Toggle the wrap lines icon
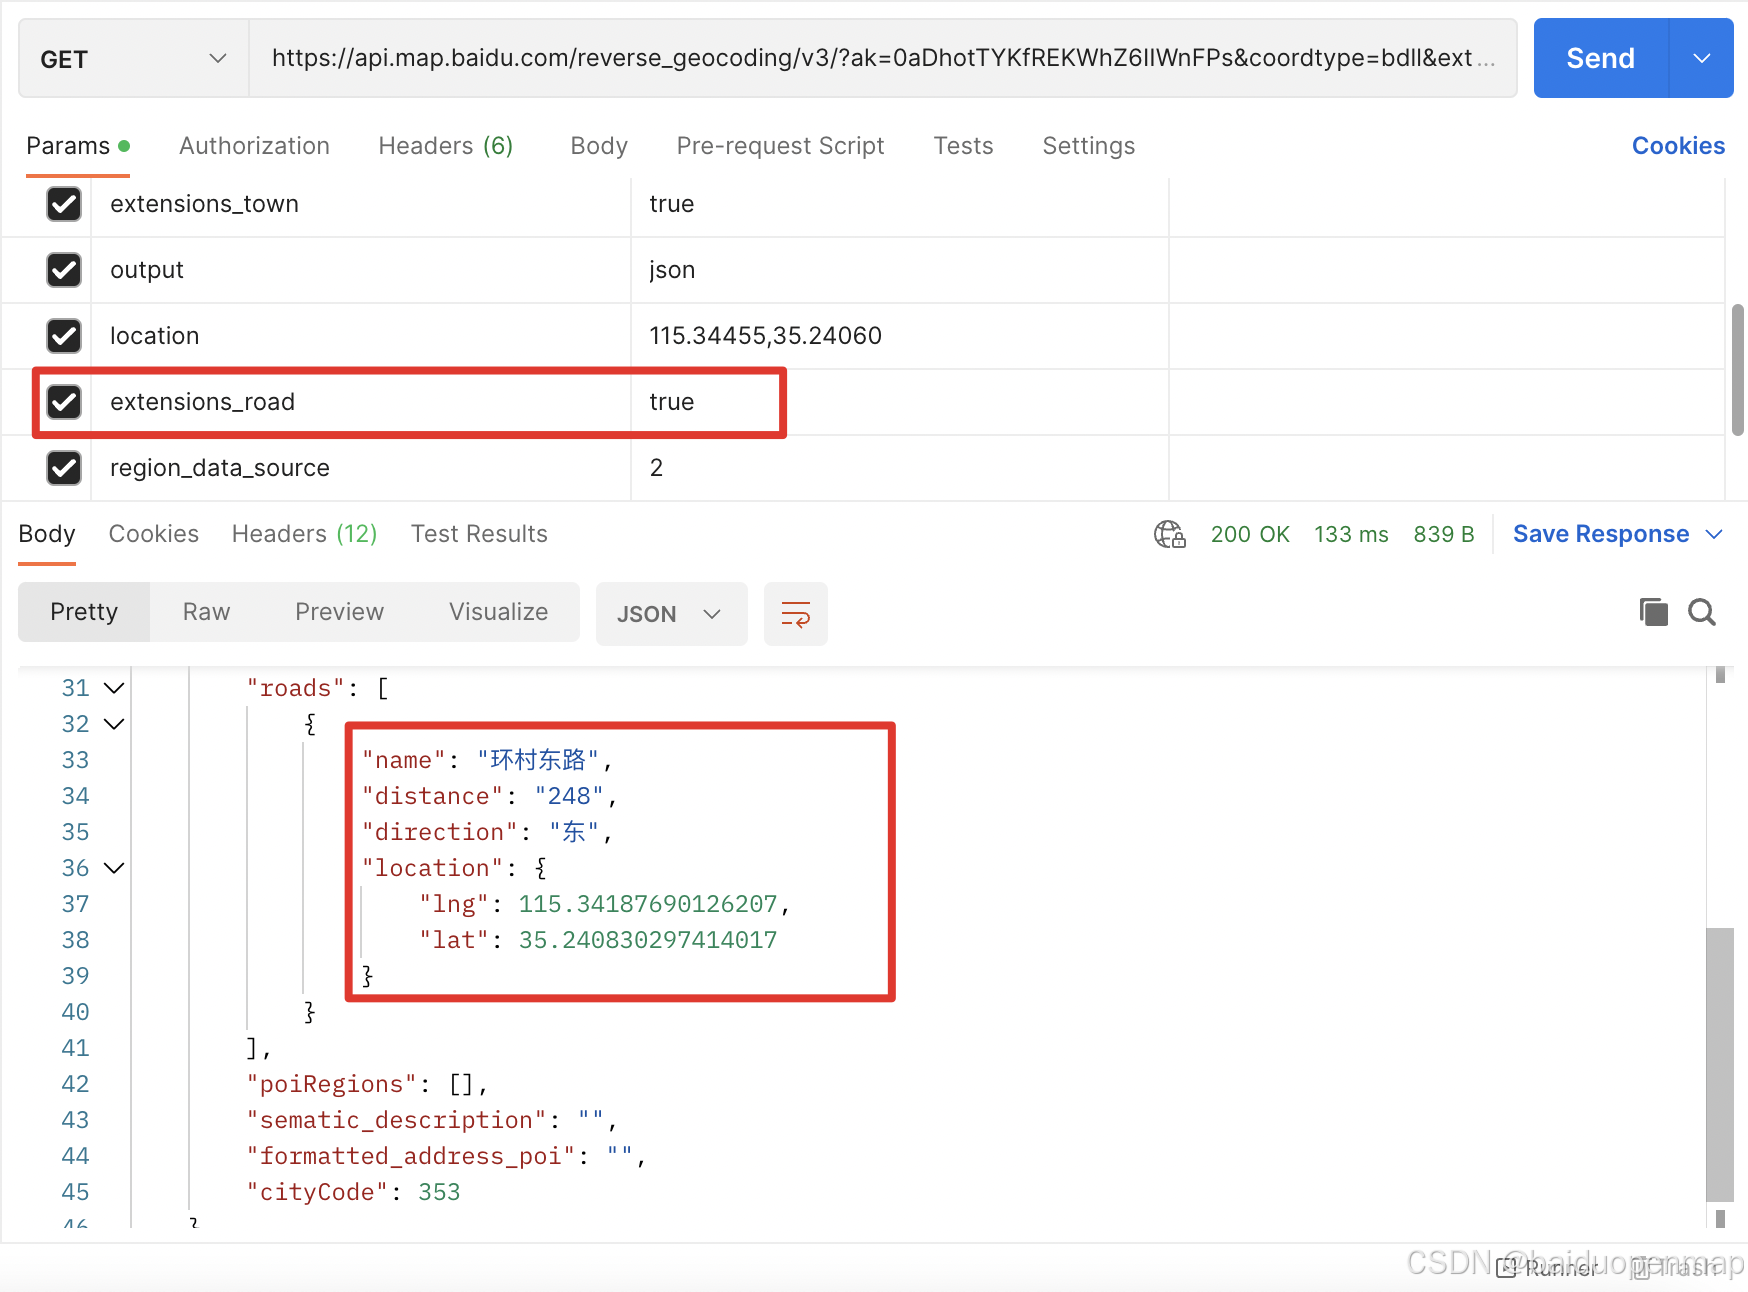Image resolution: width=1748 pixels, height=1292 pixels. 796,614
